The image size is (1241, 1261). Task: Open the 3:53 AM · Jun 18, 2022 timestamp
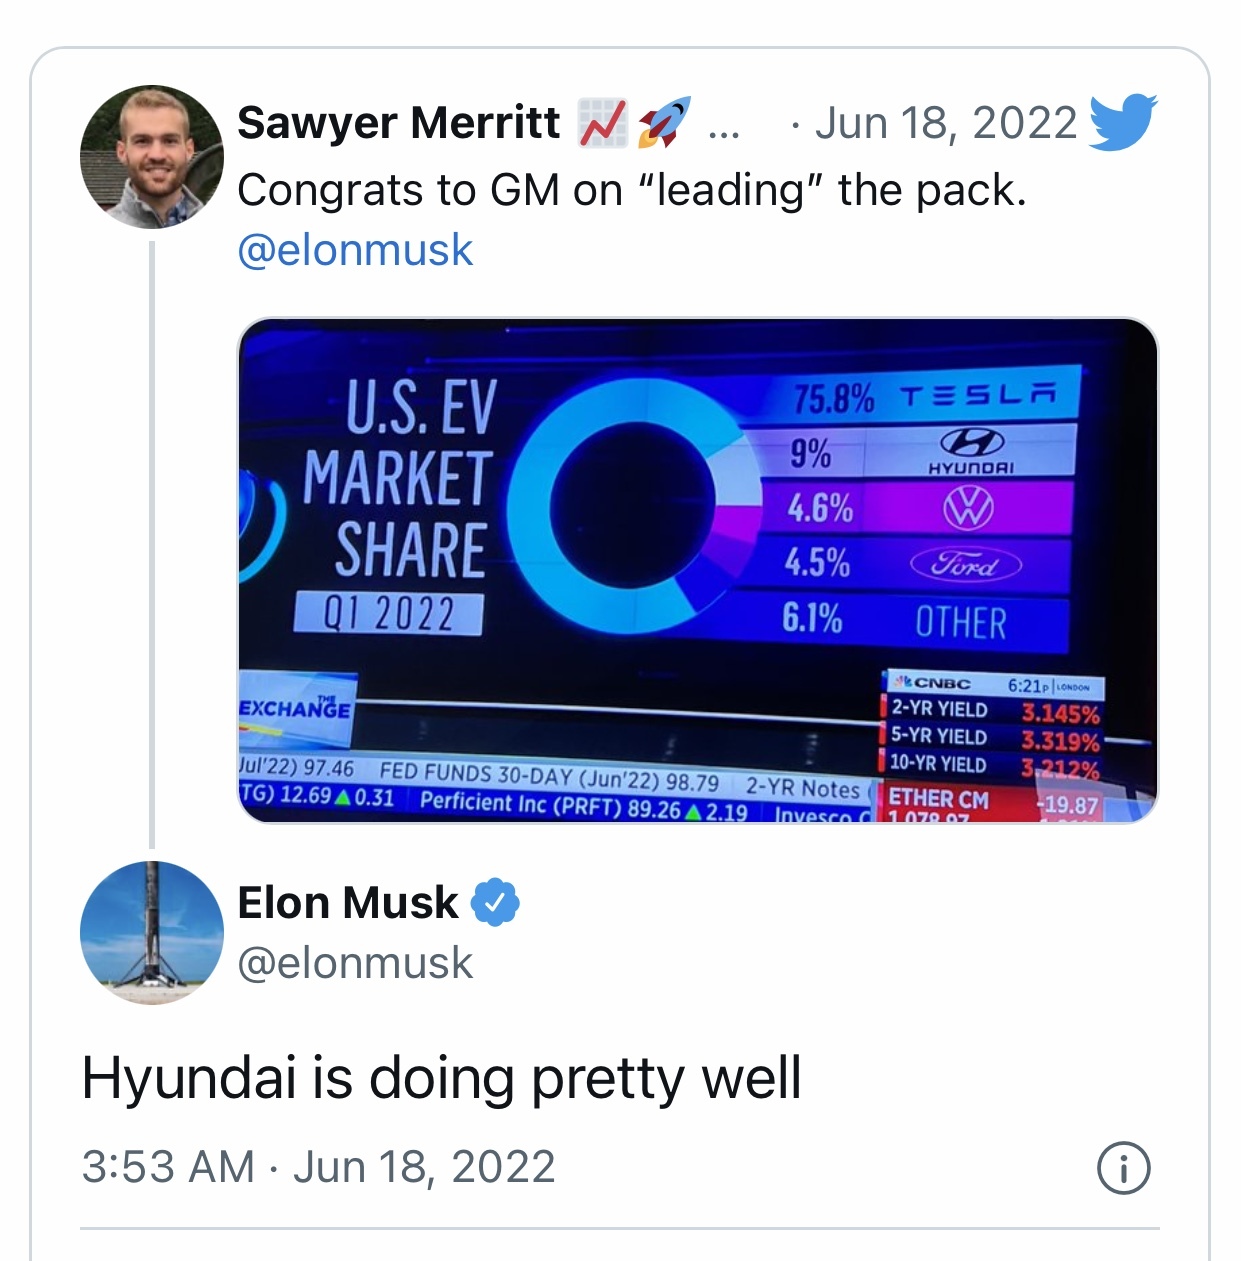click(318, 1167)
